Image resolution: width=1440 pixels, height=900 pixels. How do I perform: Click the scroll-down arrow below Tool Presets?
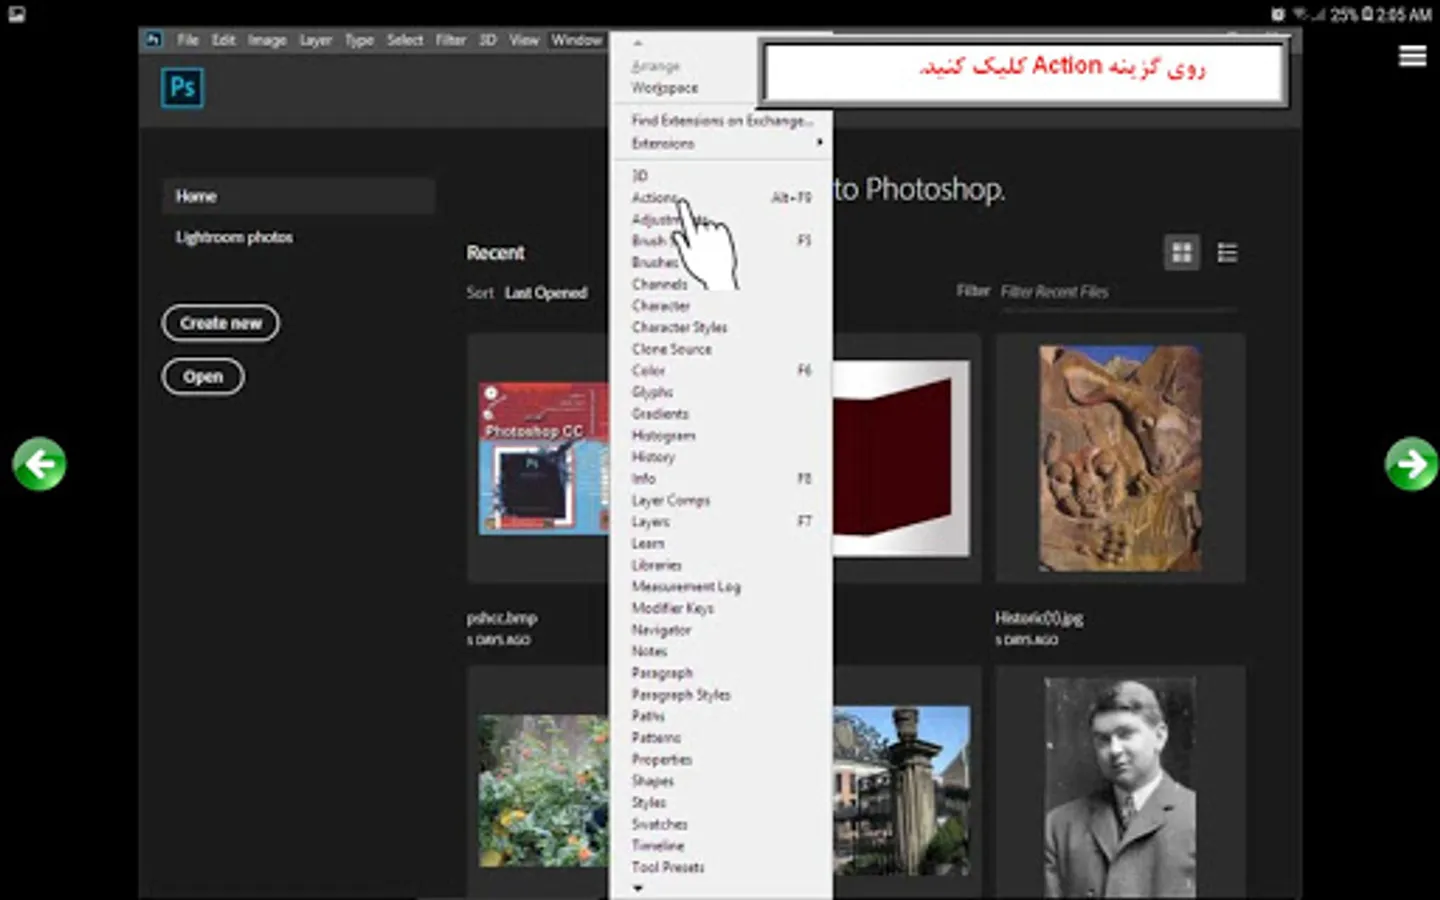638,888
